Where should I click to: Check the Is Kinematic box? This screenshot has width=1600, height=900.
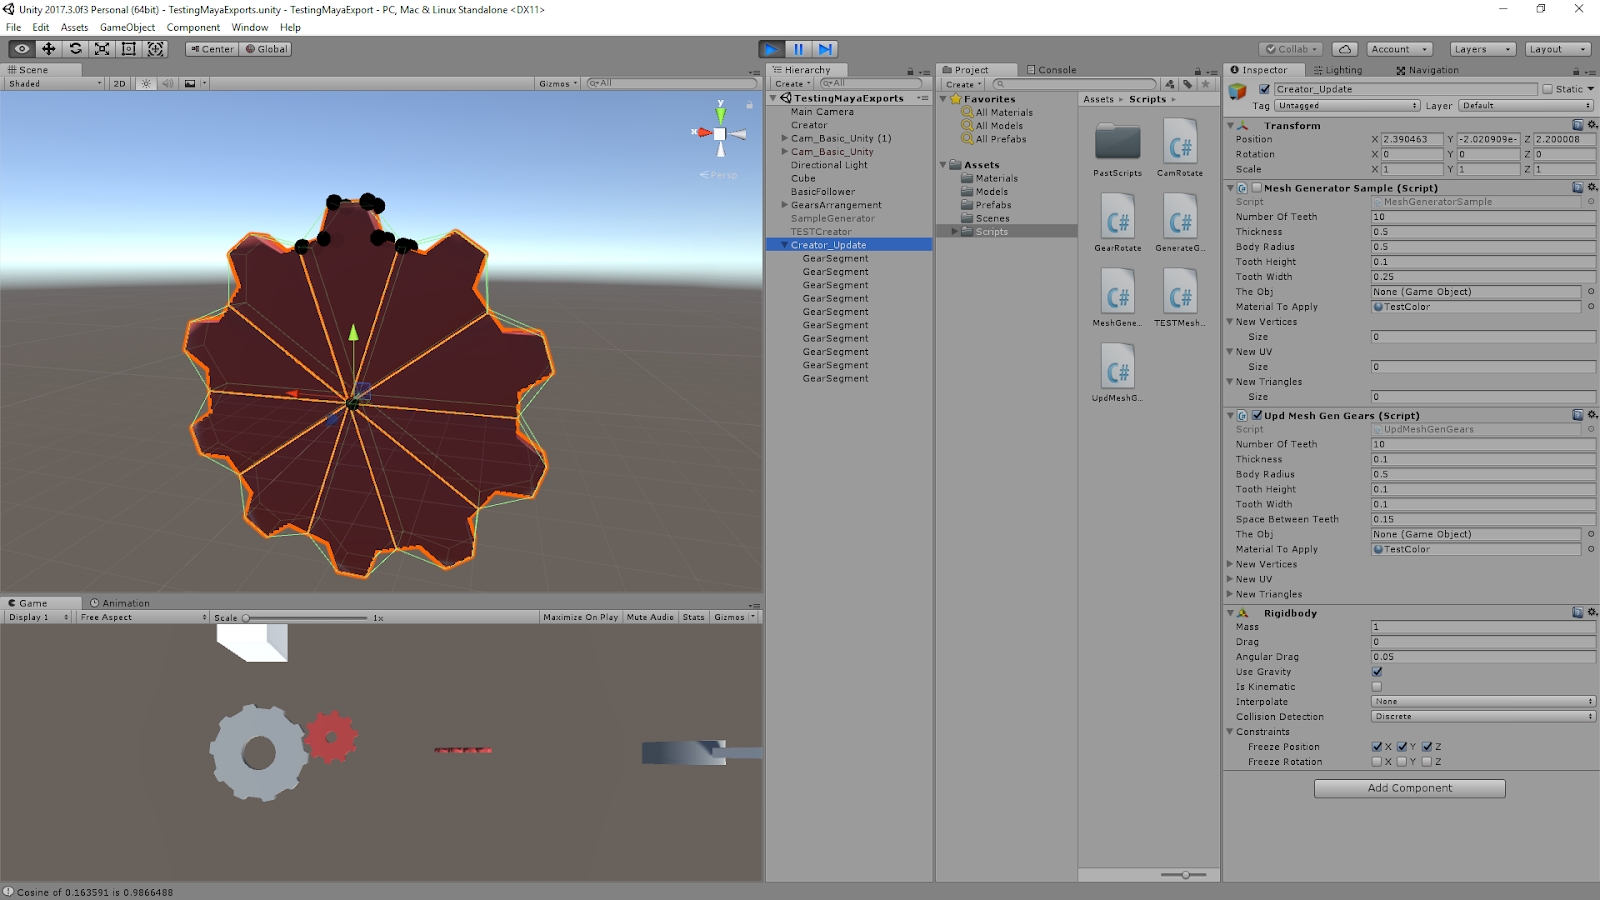point(1377,687)
